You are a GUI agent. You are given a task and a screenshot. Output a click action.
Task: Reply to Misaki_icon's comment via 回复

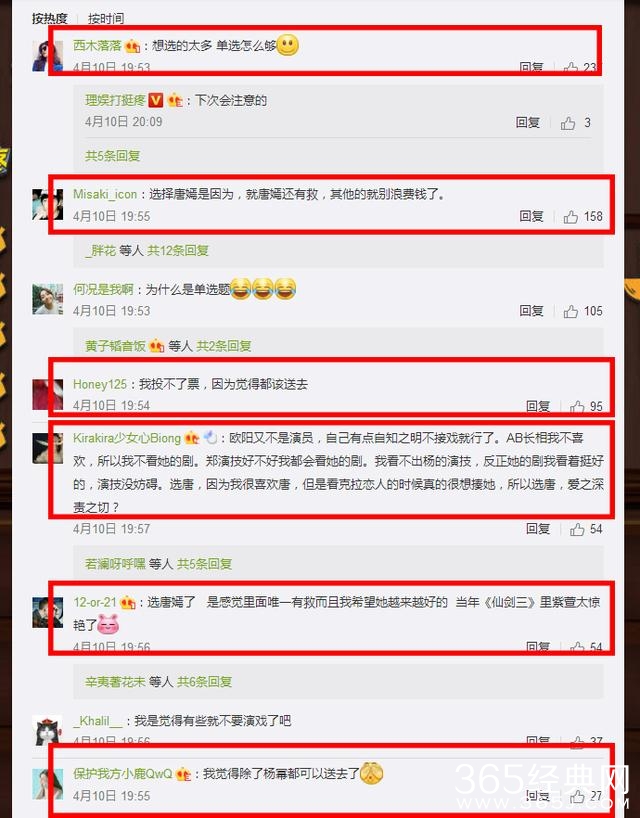(x=532, y=216)
